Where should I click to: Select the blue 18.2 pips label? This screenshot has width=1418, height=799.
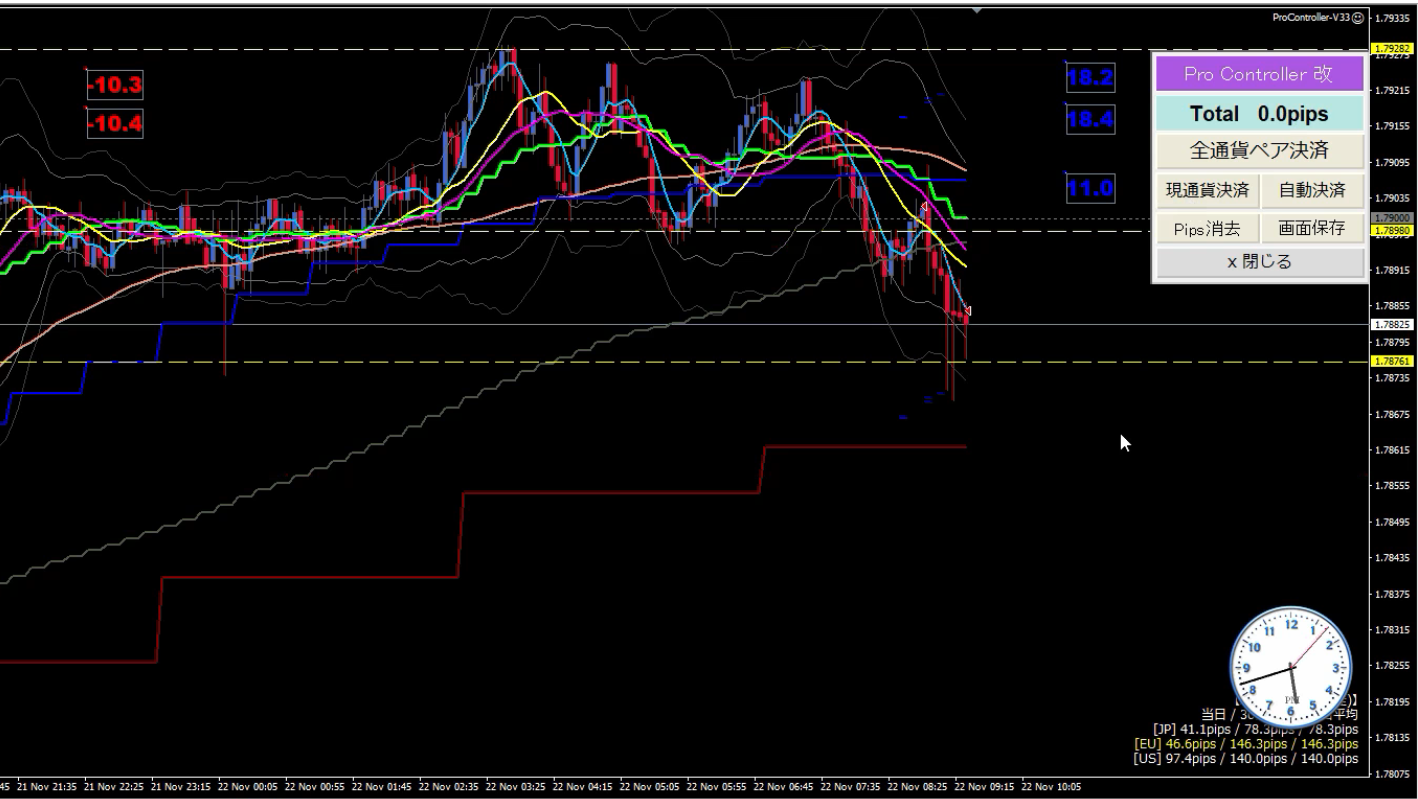[x=1090, y=77]
